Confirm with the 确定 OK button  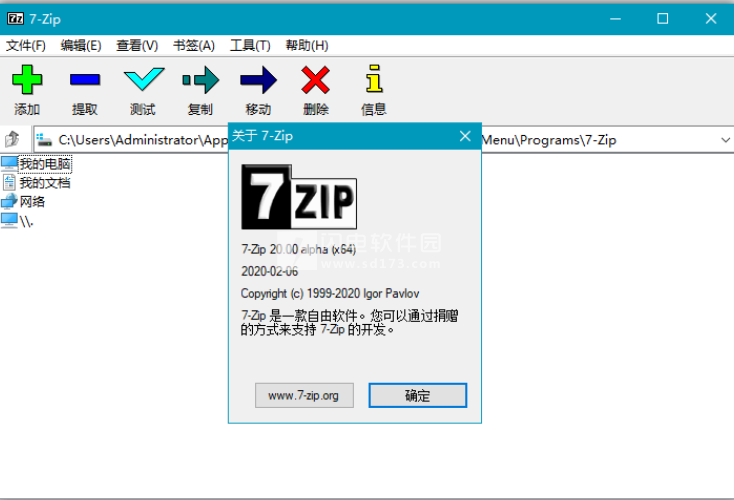point(418,396)
